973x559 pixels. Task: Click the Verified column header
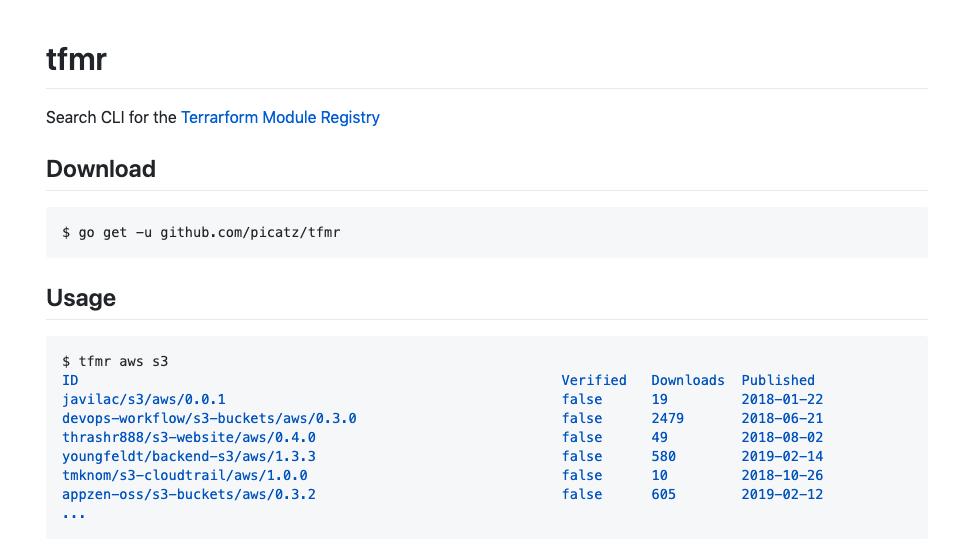(594, 380)
